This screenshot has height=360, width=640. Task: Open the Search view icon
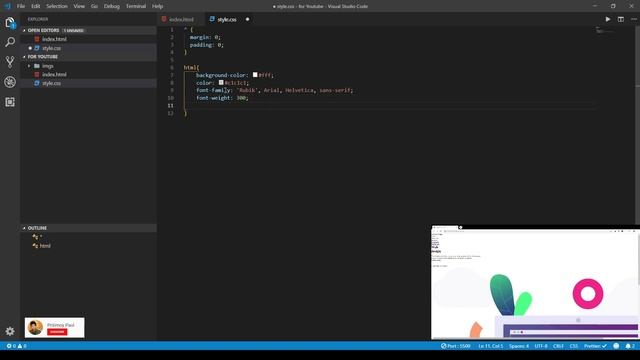[x=10, y=42]
